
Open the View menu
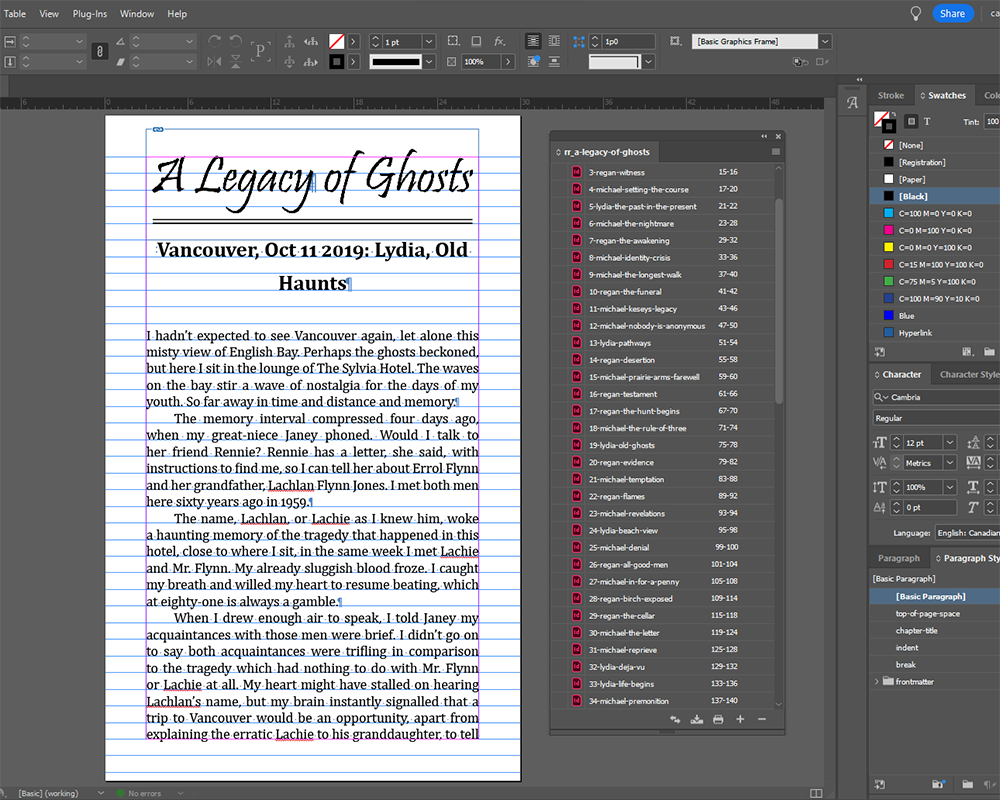coord(49,13)
